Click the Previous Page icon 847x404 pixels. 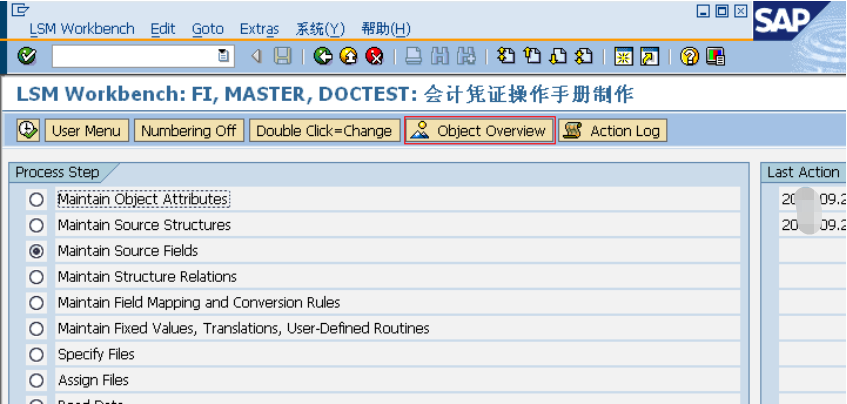pyautogui.click(x=532, y=56)
